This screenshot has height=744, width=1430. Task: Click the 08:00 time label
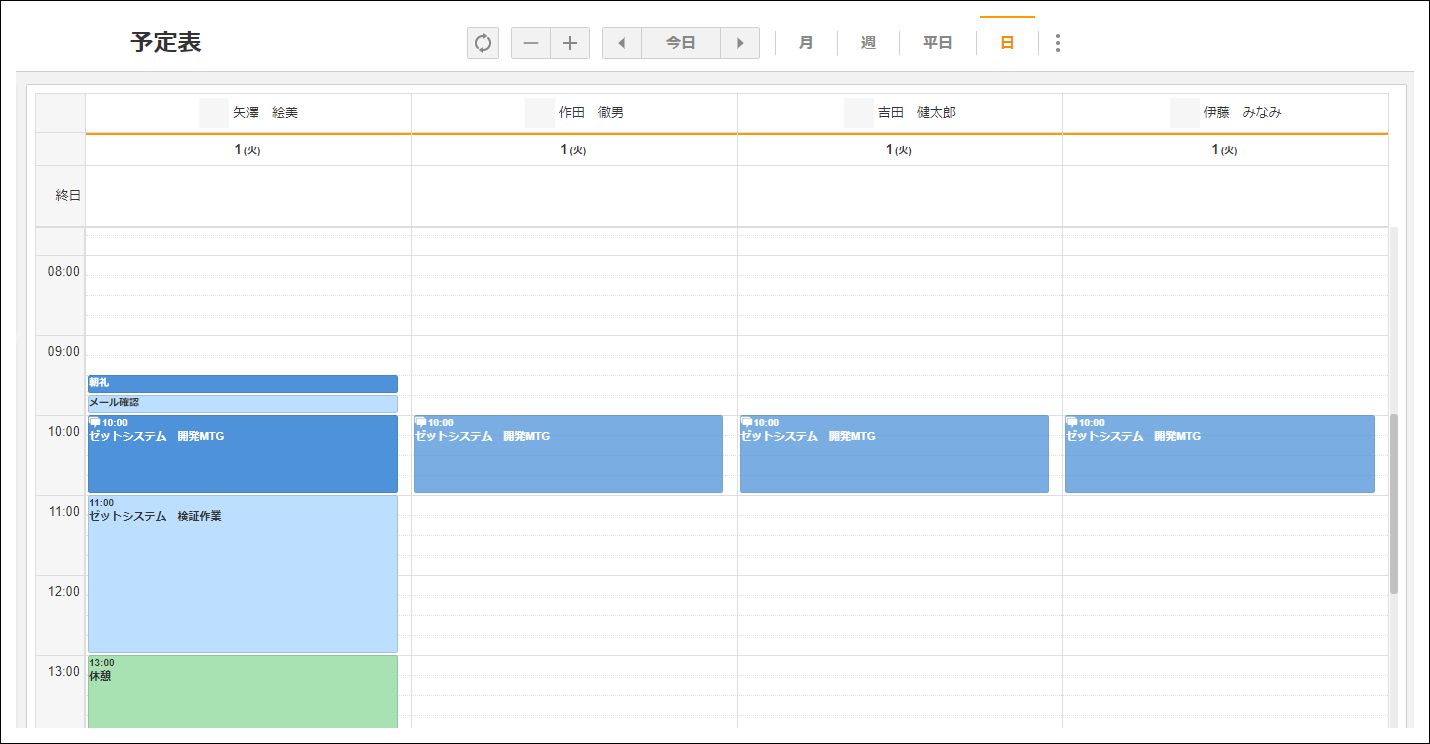(64, 271)
